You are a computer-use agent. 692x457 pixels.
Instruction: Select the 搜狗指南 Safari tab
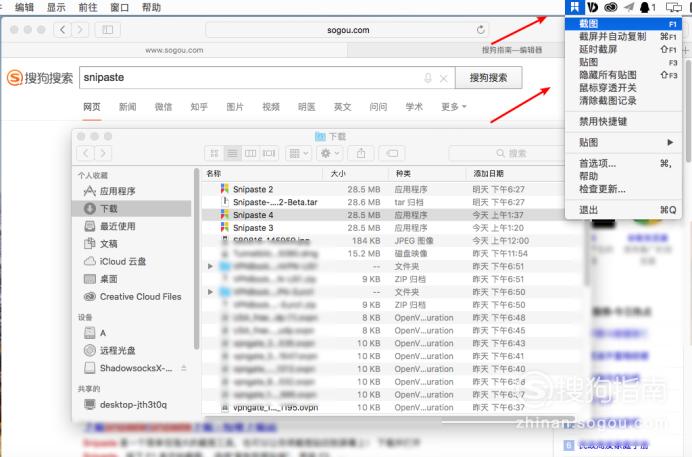coord(512,50)
